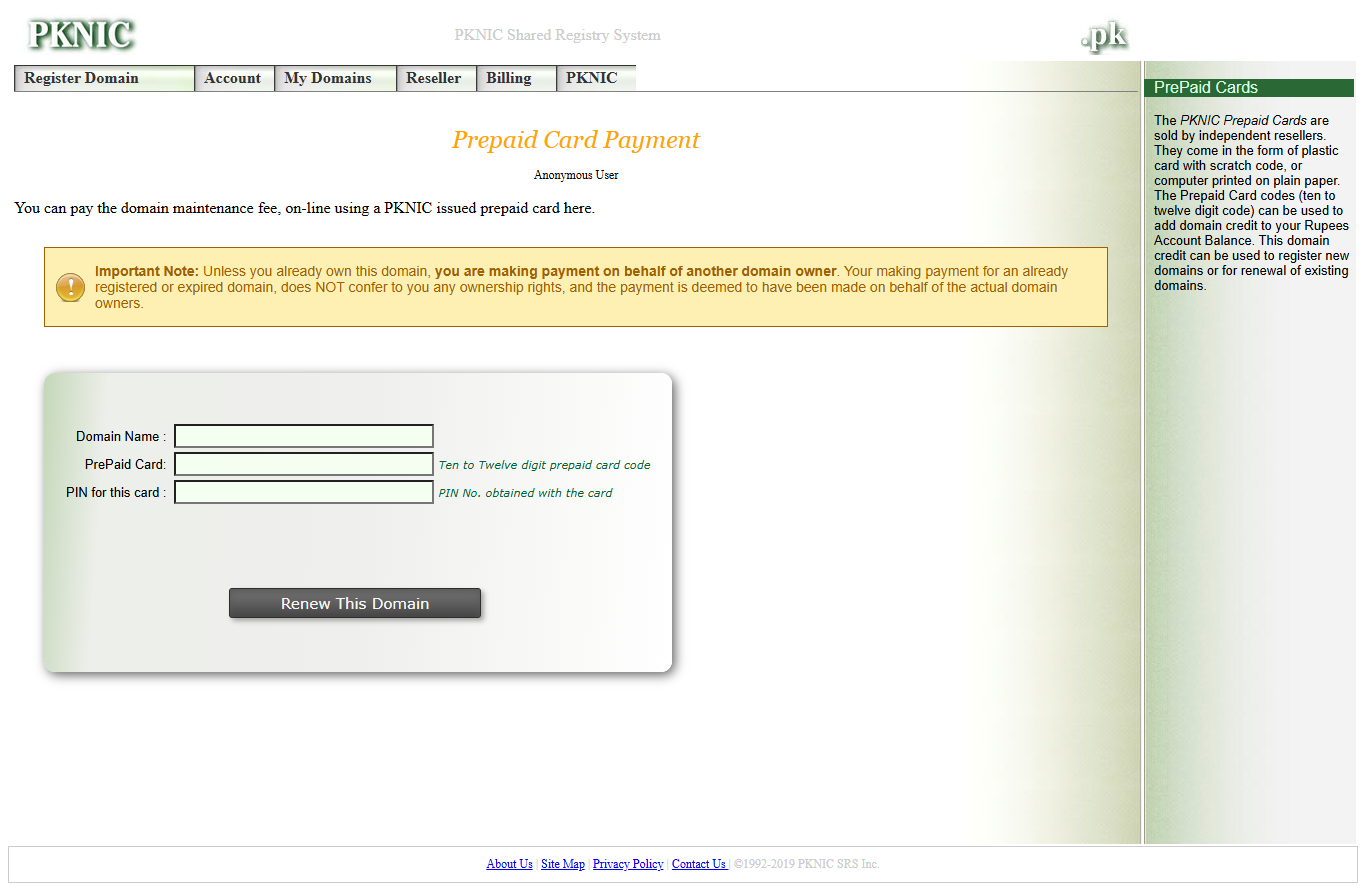Image resolution: width=1366 pixels, height=891 pixels.
Task: Open the About Us link
Action: [x=509, y=864]
